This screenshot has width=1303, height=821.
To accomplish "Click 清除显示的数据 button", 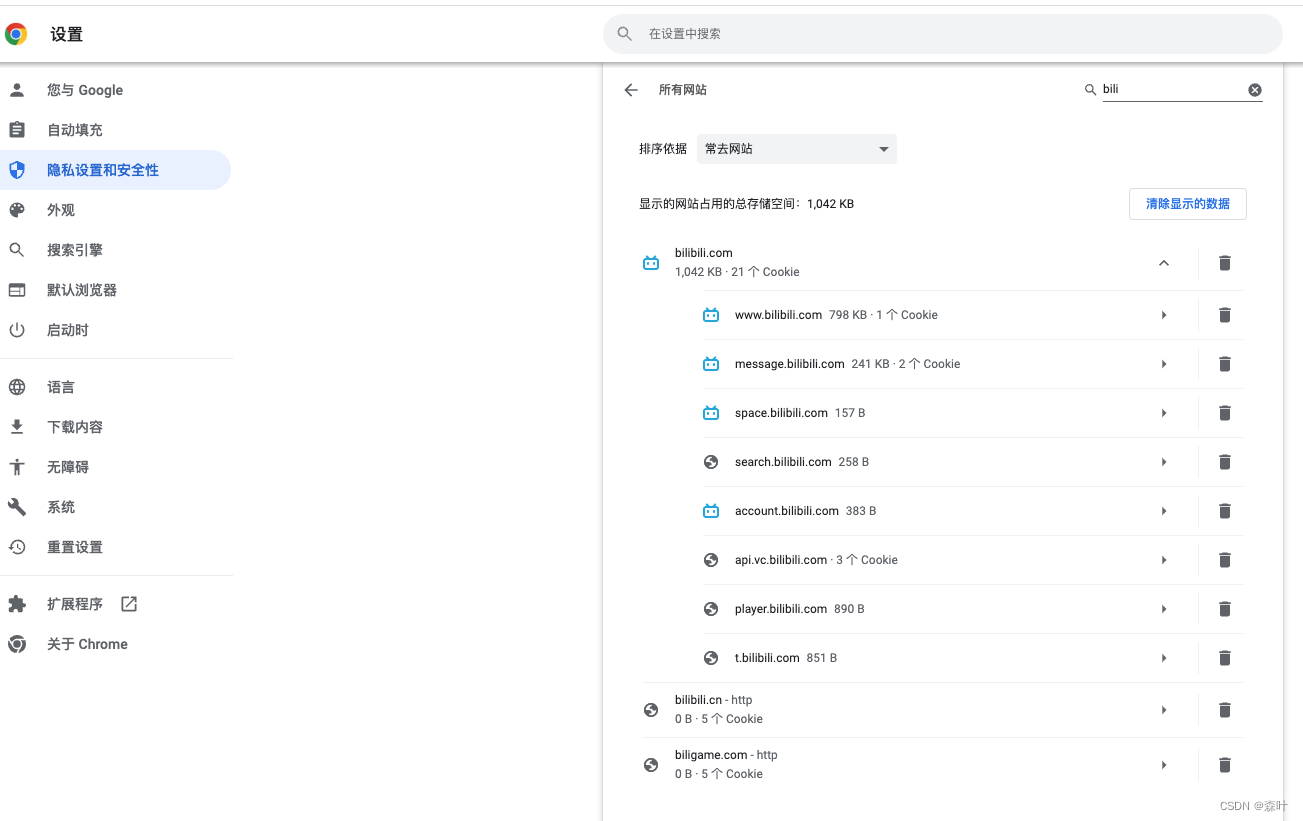I will pos(1188,203).
